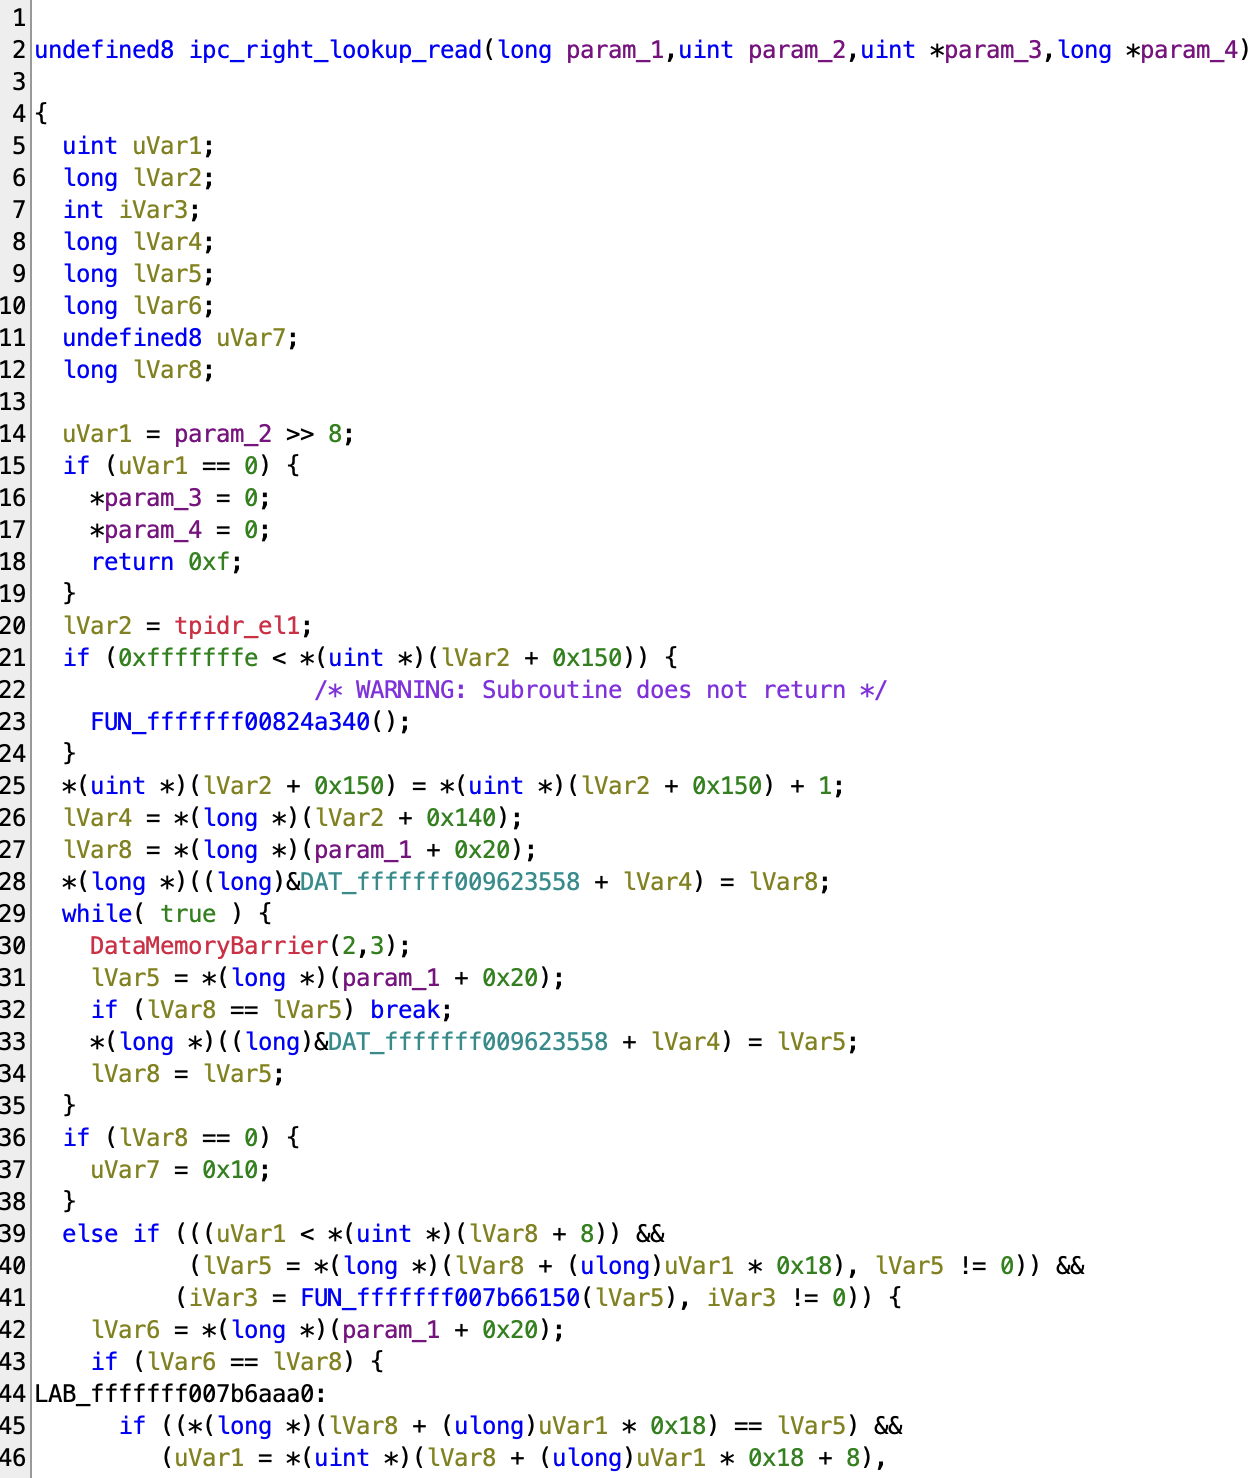Click 'if (lVar6 == lVar8) {' line

click(237, 1362)
